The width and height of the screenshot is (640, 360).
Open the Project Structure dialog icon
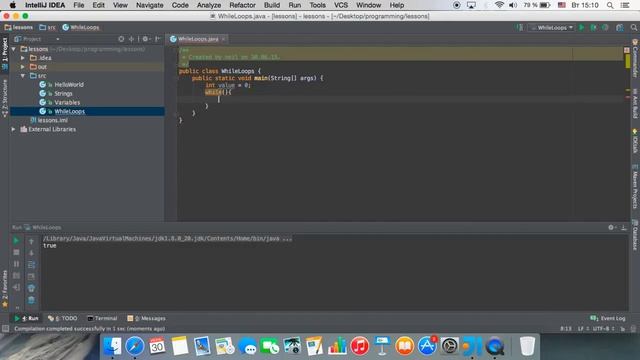620,27
